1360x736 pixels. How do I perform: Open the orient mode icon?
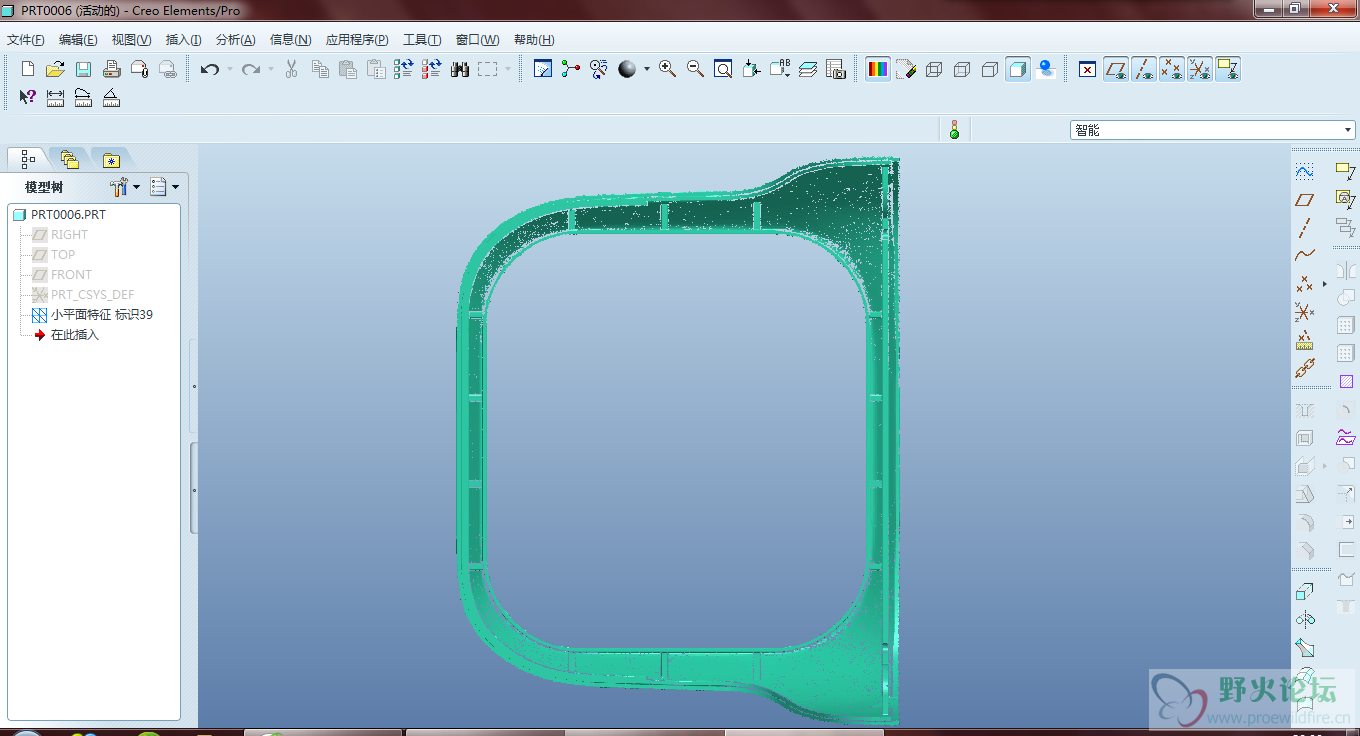point(599,69)
